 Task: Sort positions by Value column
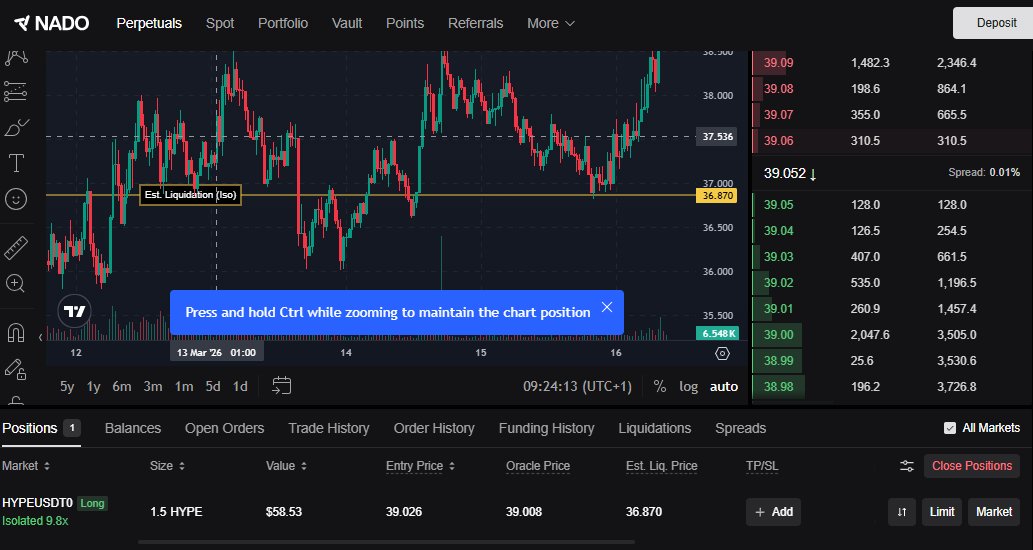(x=286, y=466)
